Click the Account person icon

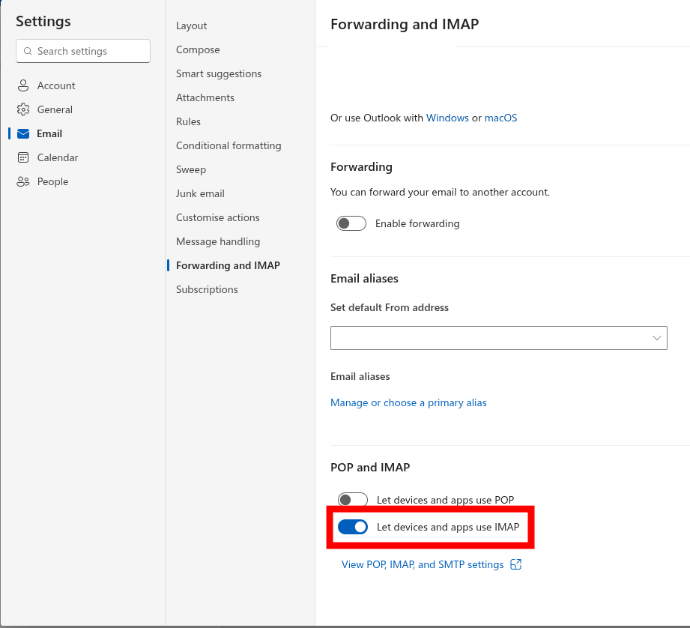click(x=23, y=85)
